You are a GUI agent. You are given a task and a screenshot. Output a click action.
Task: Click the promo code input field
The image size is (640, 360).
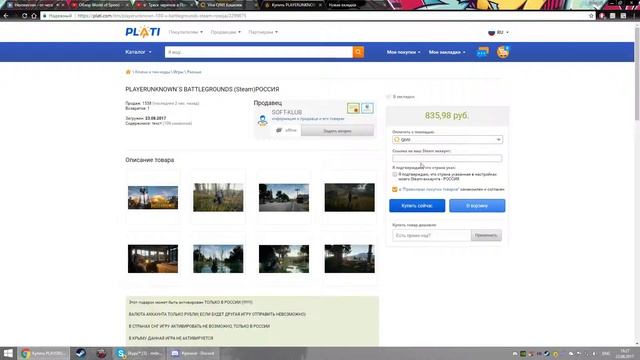coord(431,235)
